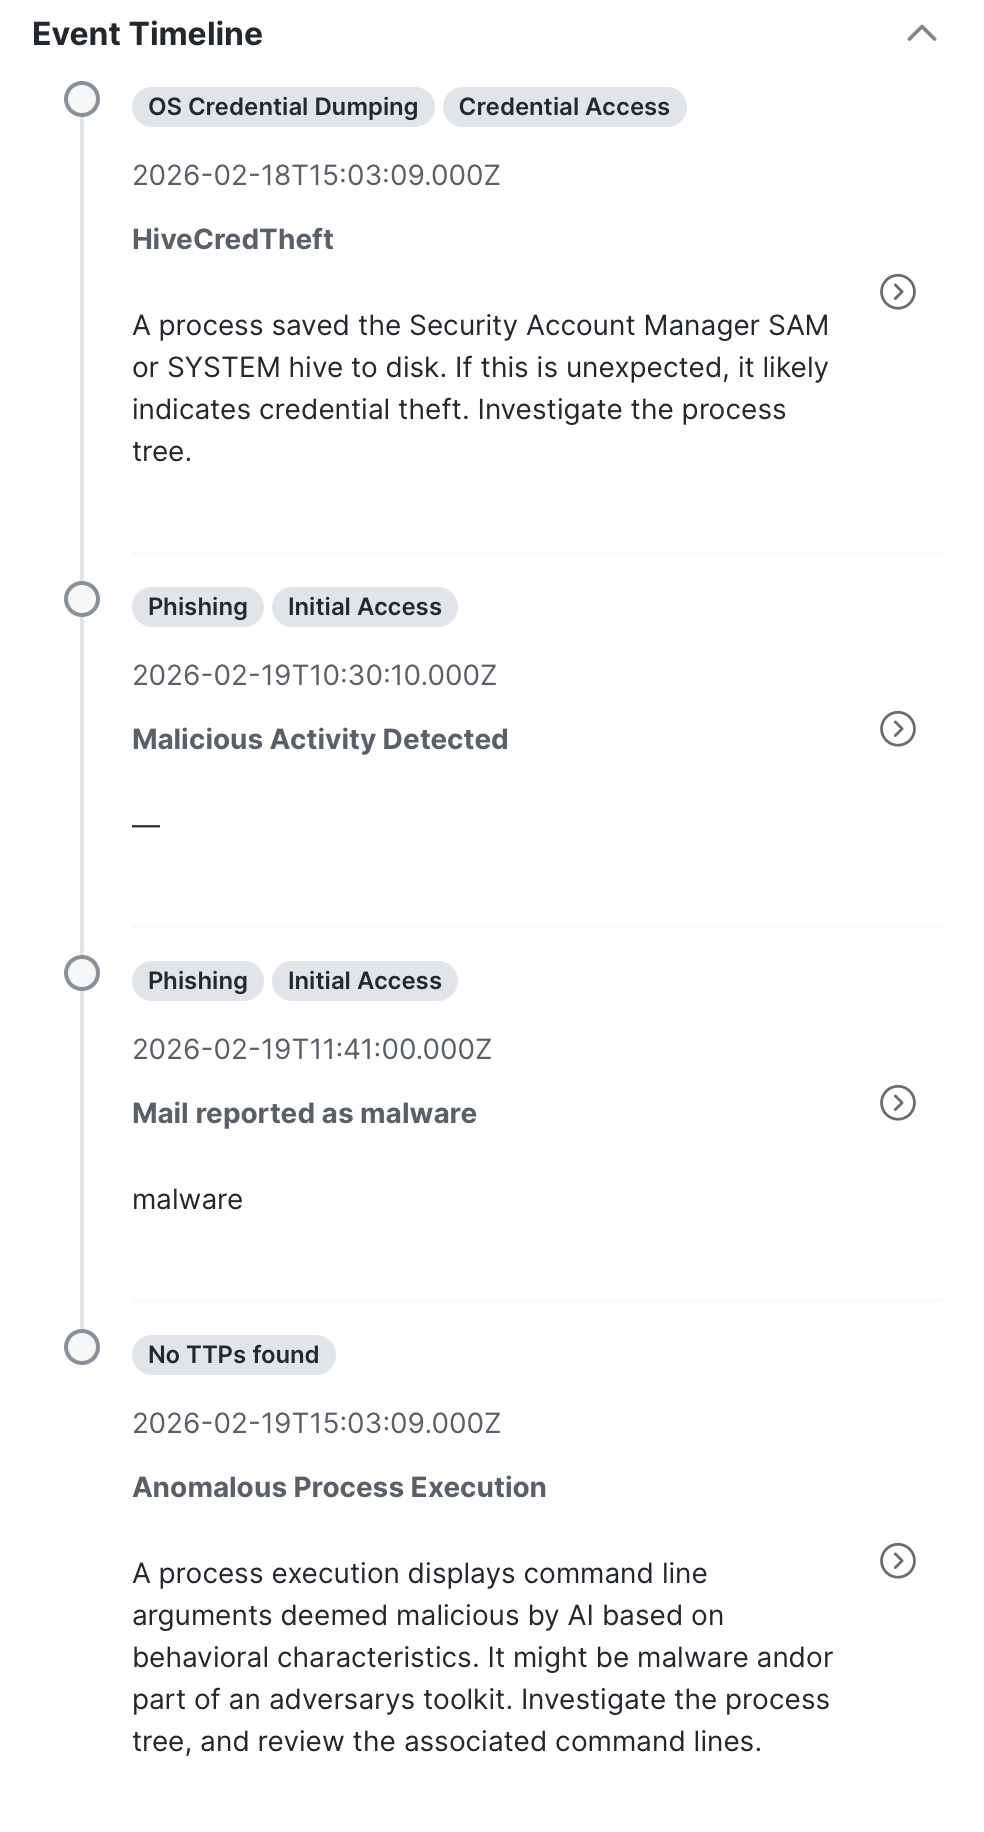
Task: Click Phishing tag above Malicious Activity Detected
Action: tap(197, 607)
